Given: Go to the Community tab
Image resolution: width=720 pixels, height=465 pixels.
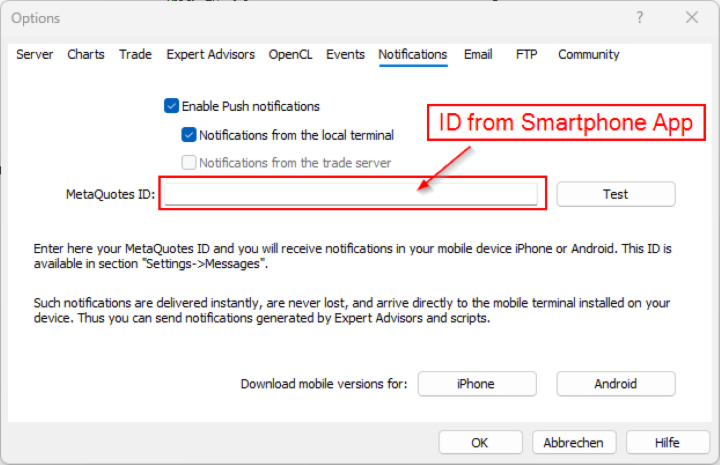Looking at the screenshot, I should coord(589,55).
